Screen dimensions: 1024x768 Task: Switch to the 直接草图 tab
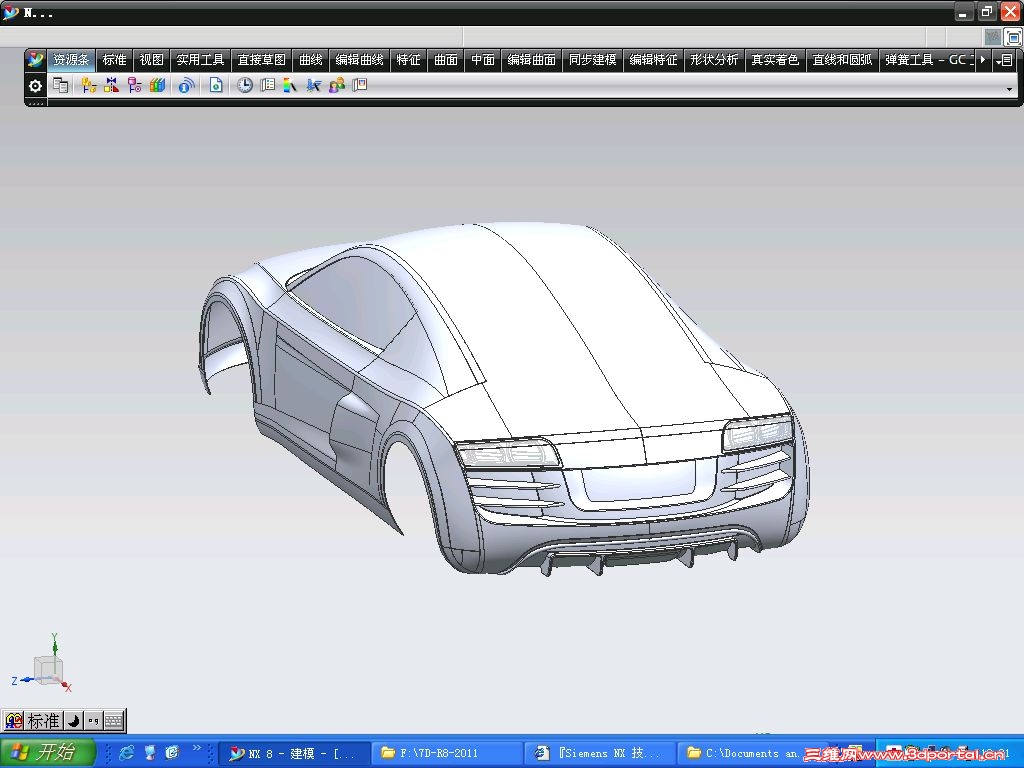pos(261,60)
